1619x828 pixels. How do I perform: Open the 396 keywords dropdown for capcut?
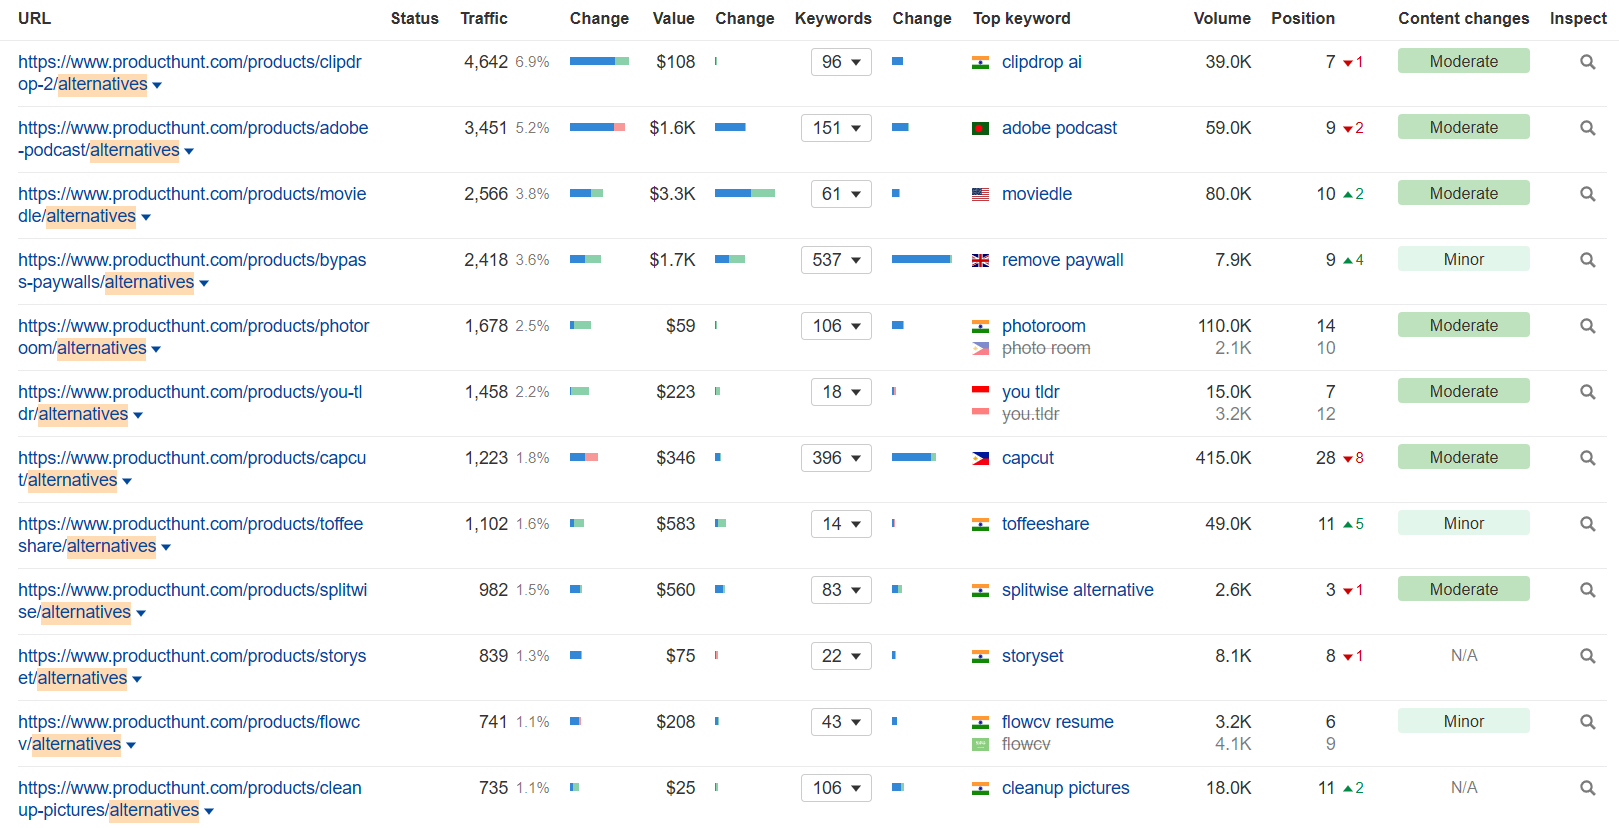(x=836, y=458)
